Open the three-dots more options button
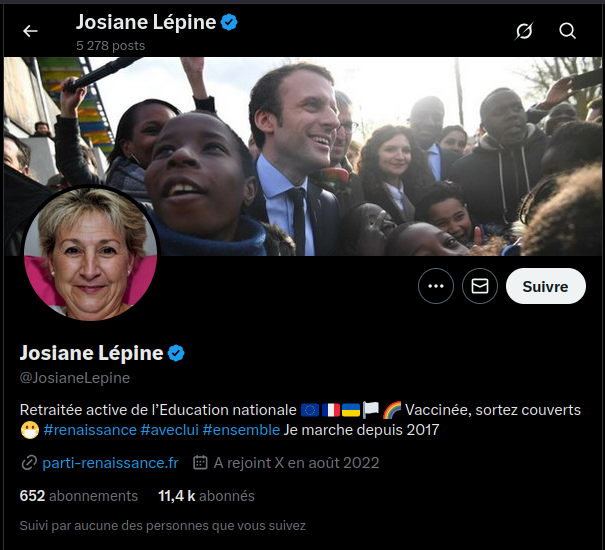 pyautogui.click(x=436, y=286)
